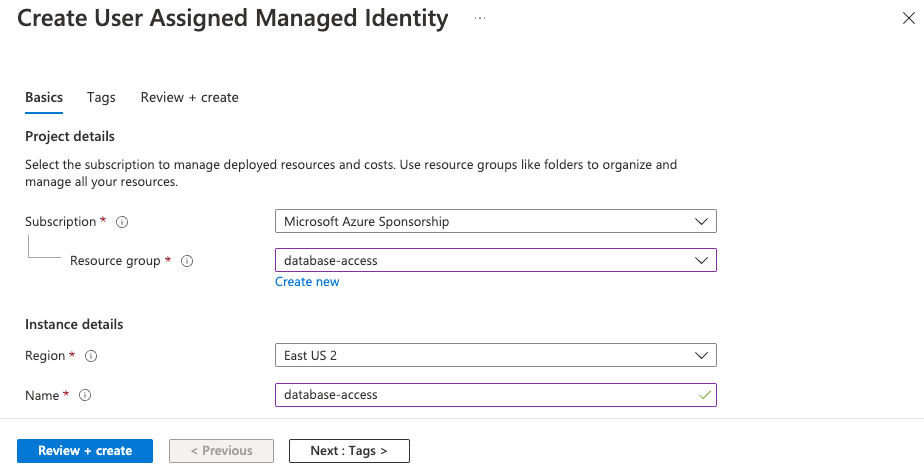Click the info icon next to Name
Image resolution: width=924 pixels, height=476 pixels.
point(85,395)
